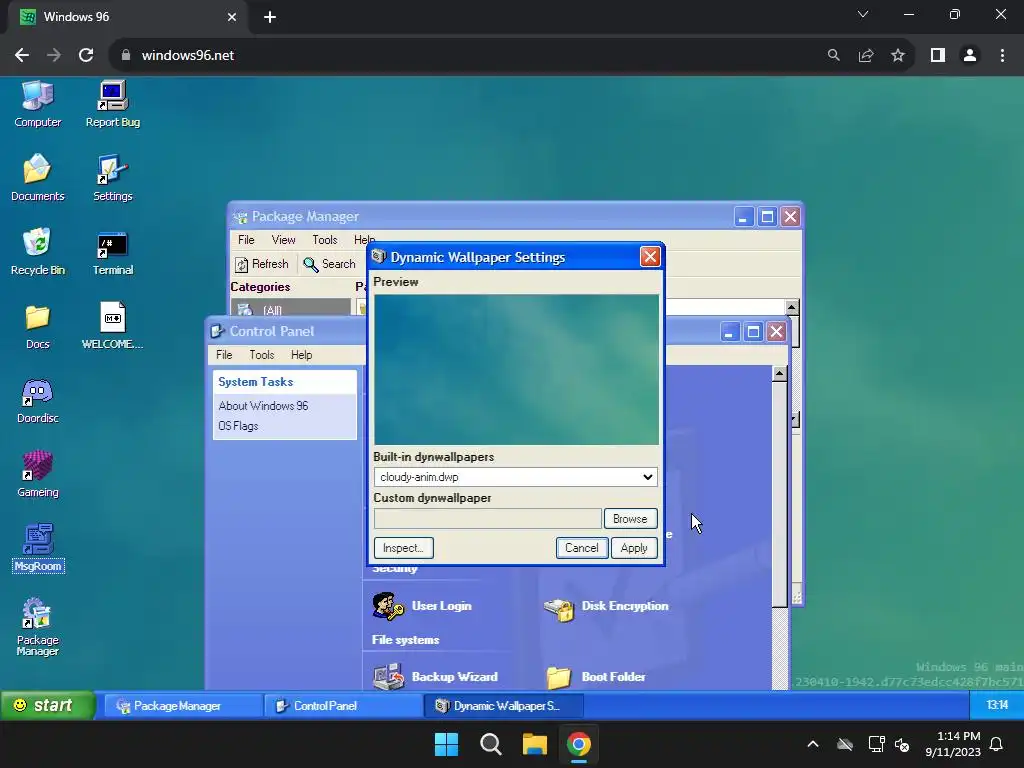The width and height of the screenshot is (1024, 768).
Task: Open Backup Wizard in Control Panel
Action: point(435,677)
